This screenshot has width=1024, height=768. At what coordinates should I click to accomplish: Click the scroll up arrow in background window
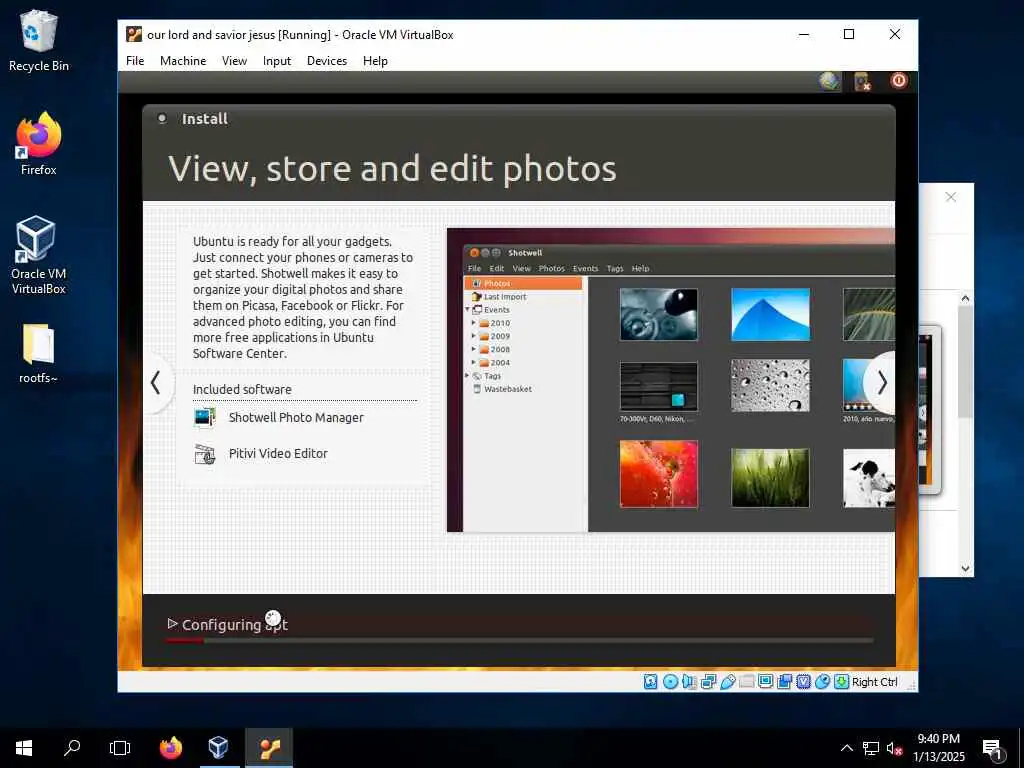coord(965,298)
